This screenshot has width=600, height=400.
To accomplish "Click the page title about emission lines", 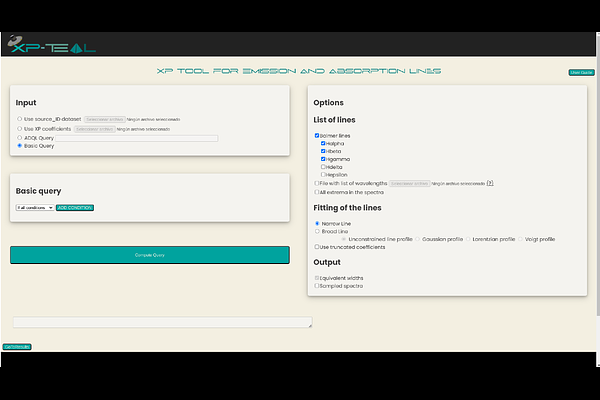I will [x=299, y=71].
